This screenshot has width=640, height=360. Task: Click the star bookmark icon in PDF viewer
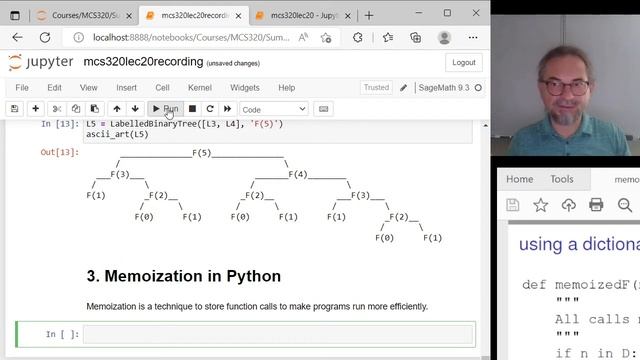[540, 204]
